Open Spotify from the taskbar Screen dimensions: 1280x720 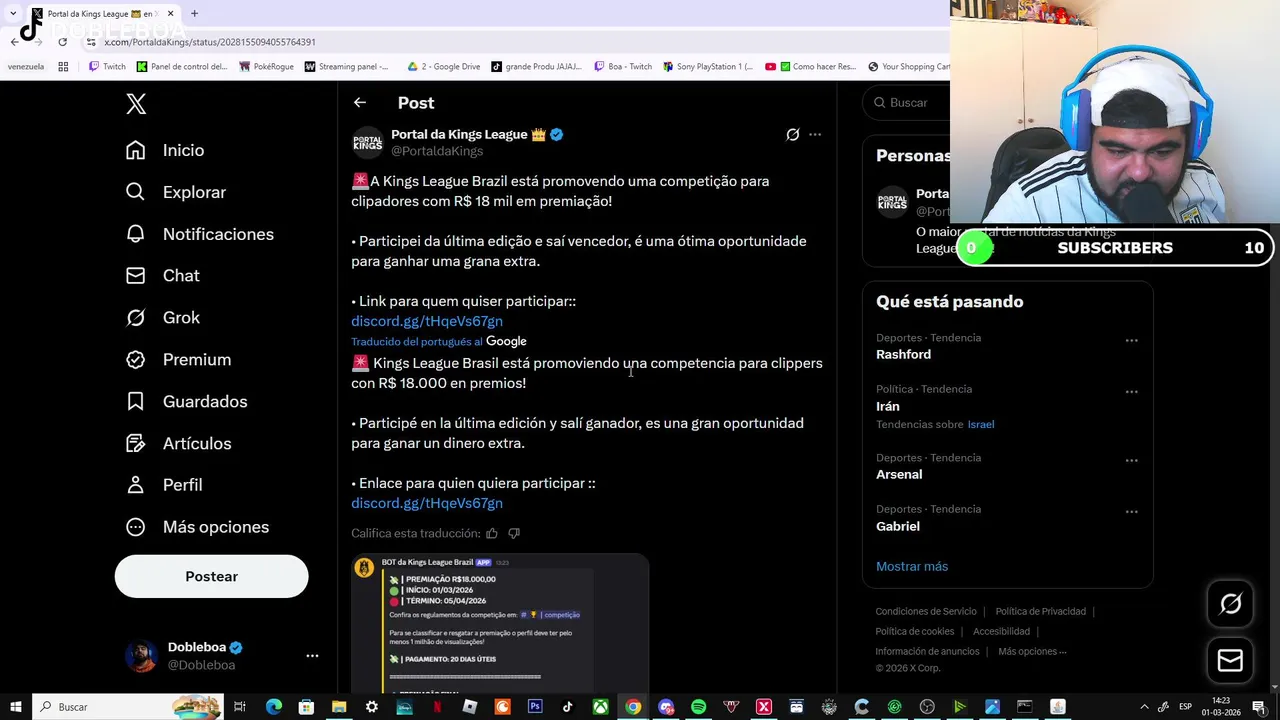pyautogui.click(x=698, y=707)
